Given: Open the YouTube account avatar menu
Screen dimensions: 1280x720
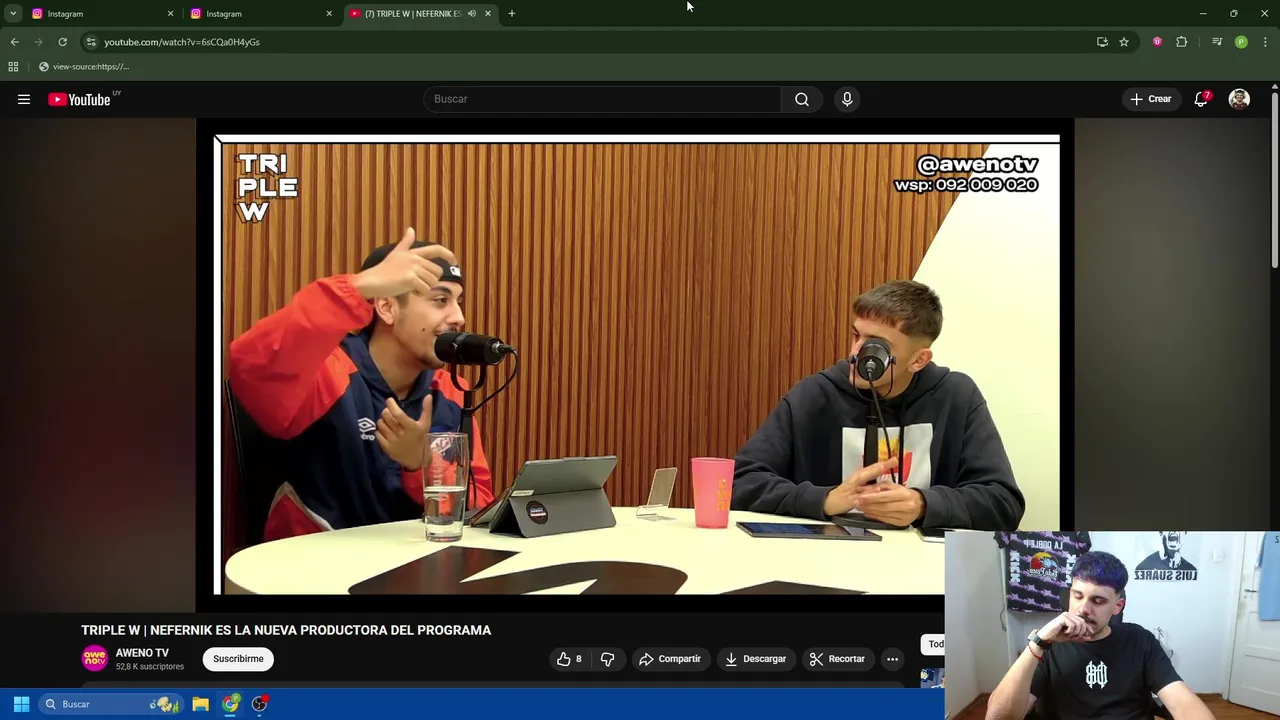Looking at the screenshot, I should pos(1239,99).
